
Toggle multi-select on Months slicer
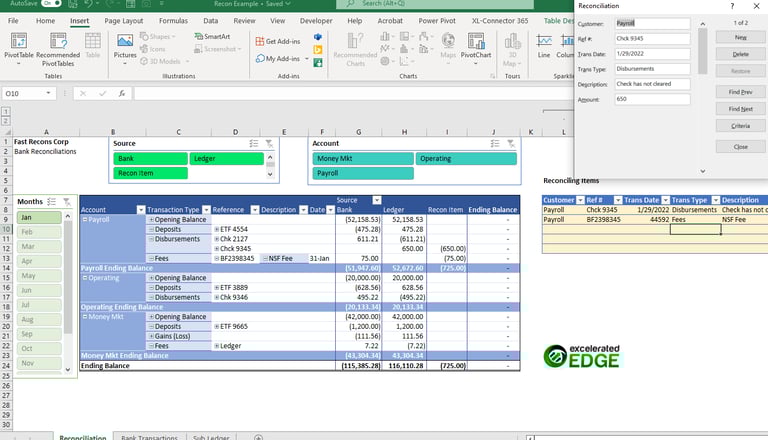tap(51, 201)
